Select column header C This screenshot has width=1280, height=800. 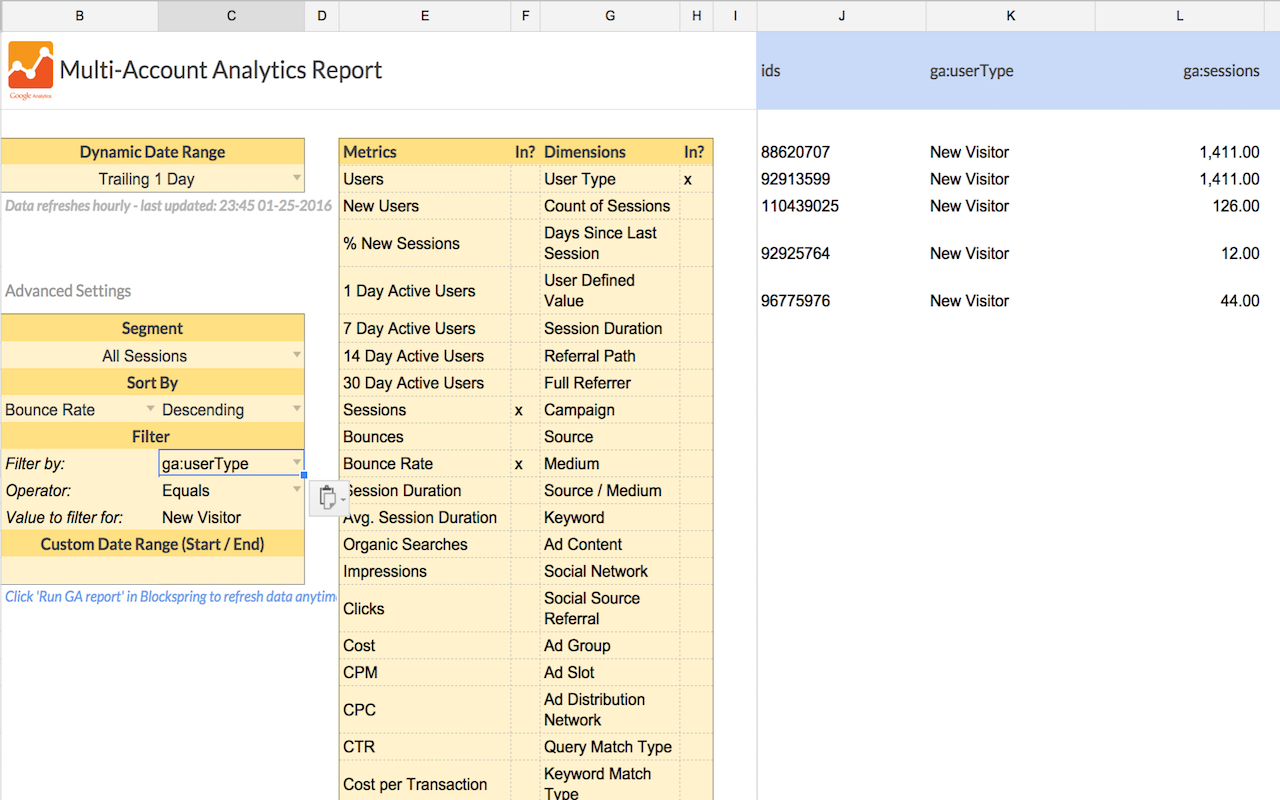(230, 16)
